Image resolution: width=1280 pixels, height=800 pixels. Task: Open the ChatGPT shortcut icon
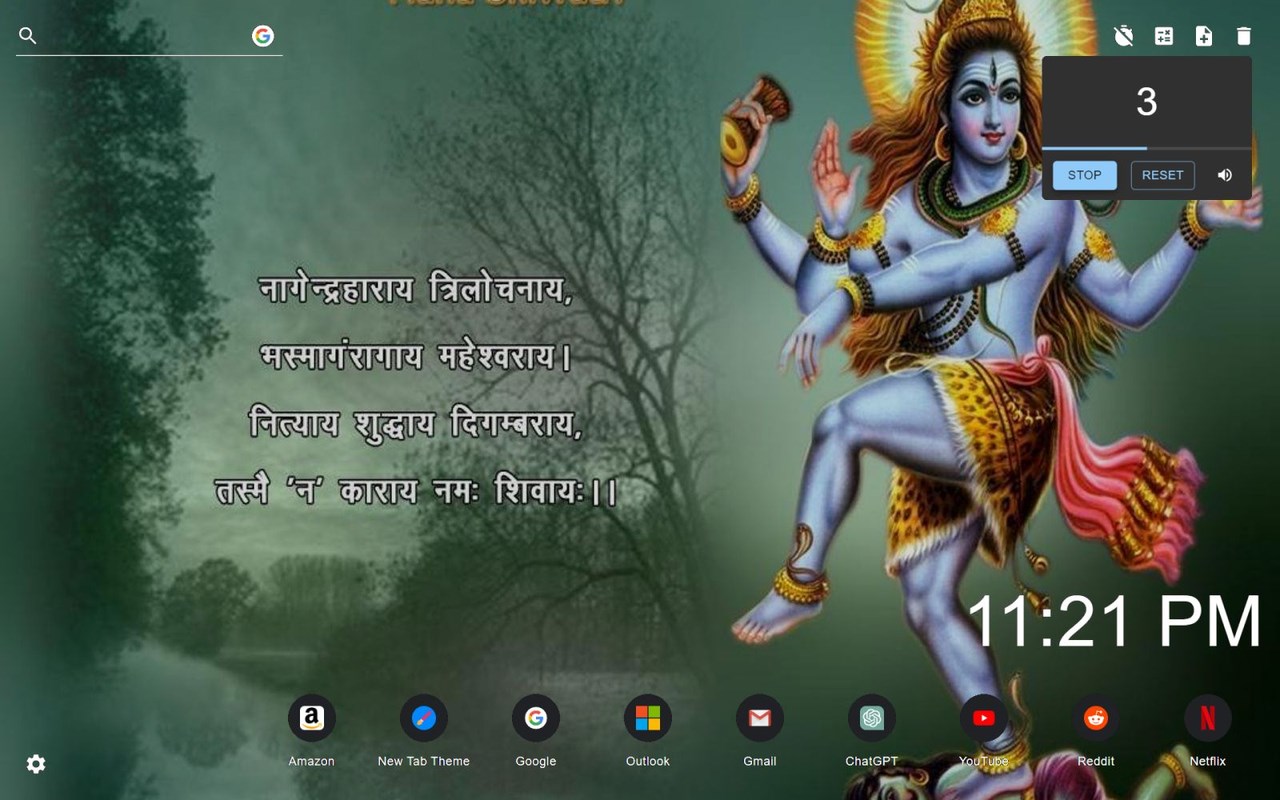pos(872,718)
